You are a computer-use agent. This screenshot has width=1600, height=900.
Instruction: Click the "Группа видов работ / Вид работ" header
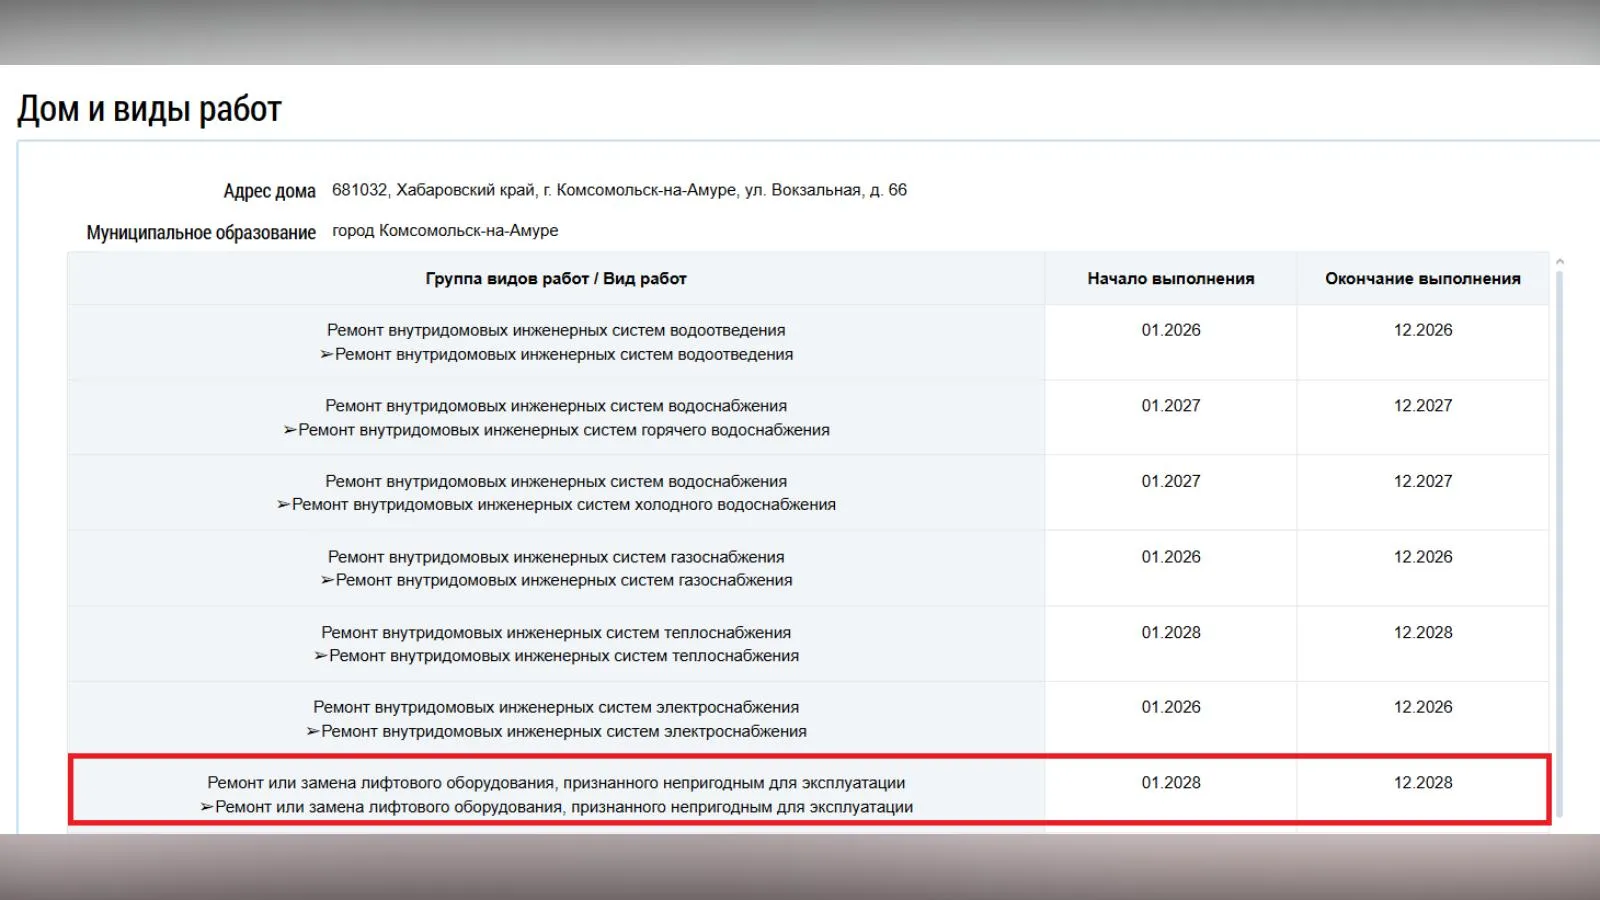(556, 278)
